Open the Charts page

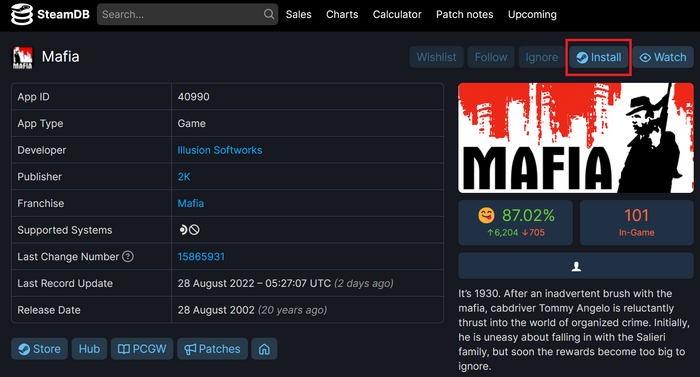click(342, 14)
